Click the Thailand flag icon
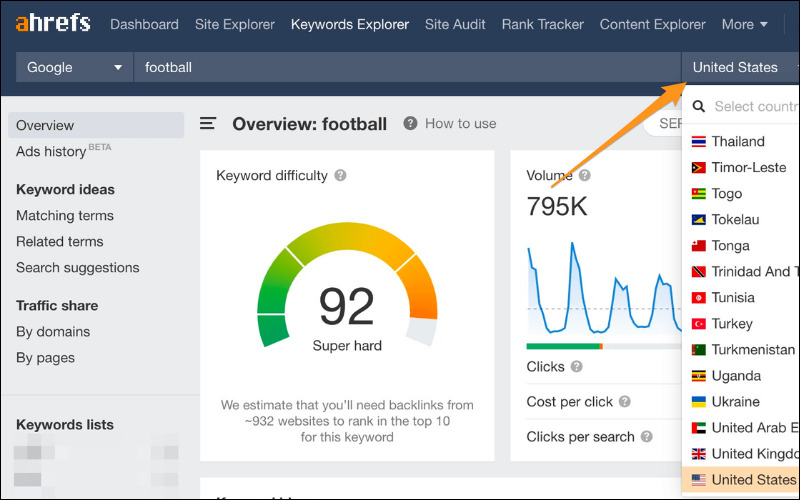The image size is (800, 500). [698, 141]
